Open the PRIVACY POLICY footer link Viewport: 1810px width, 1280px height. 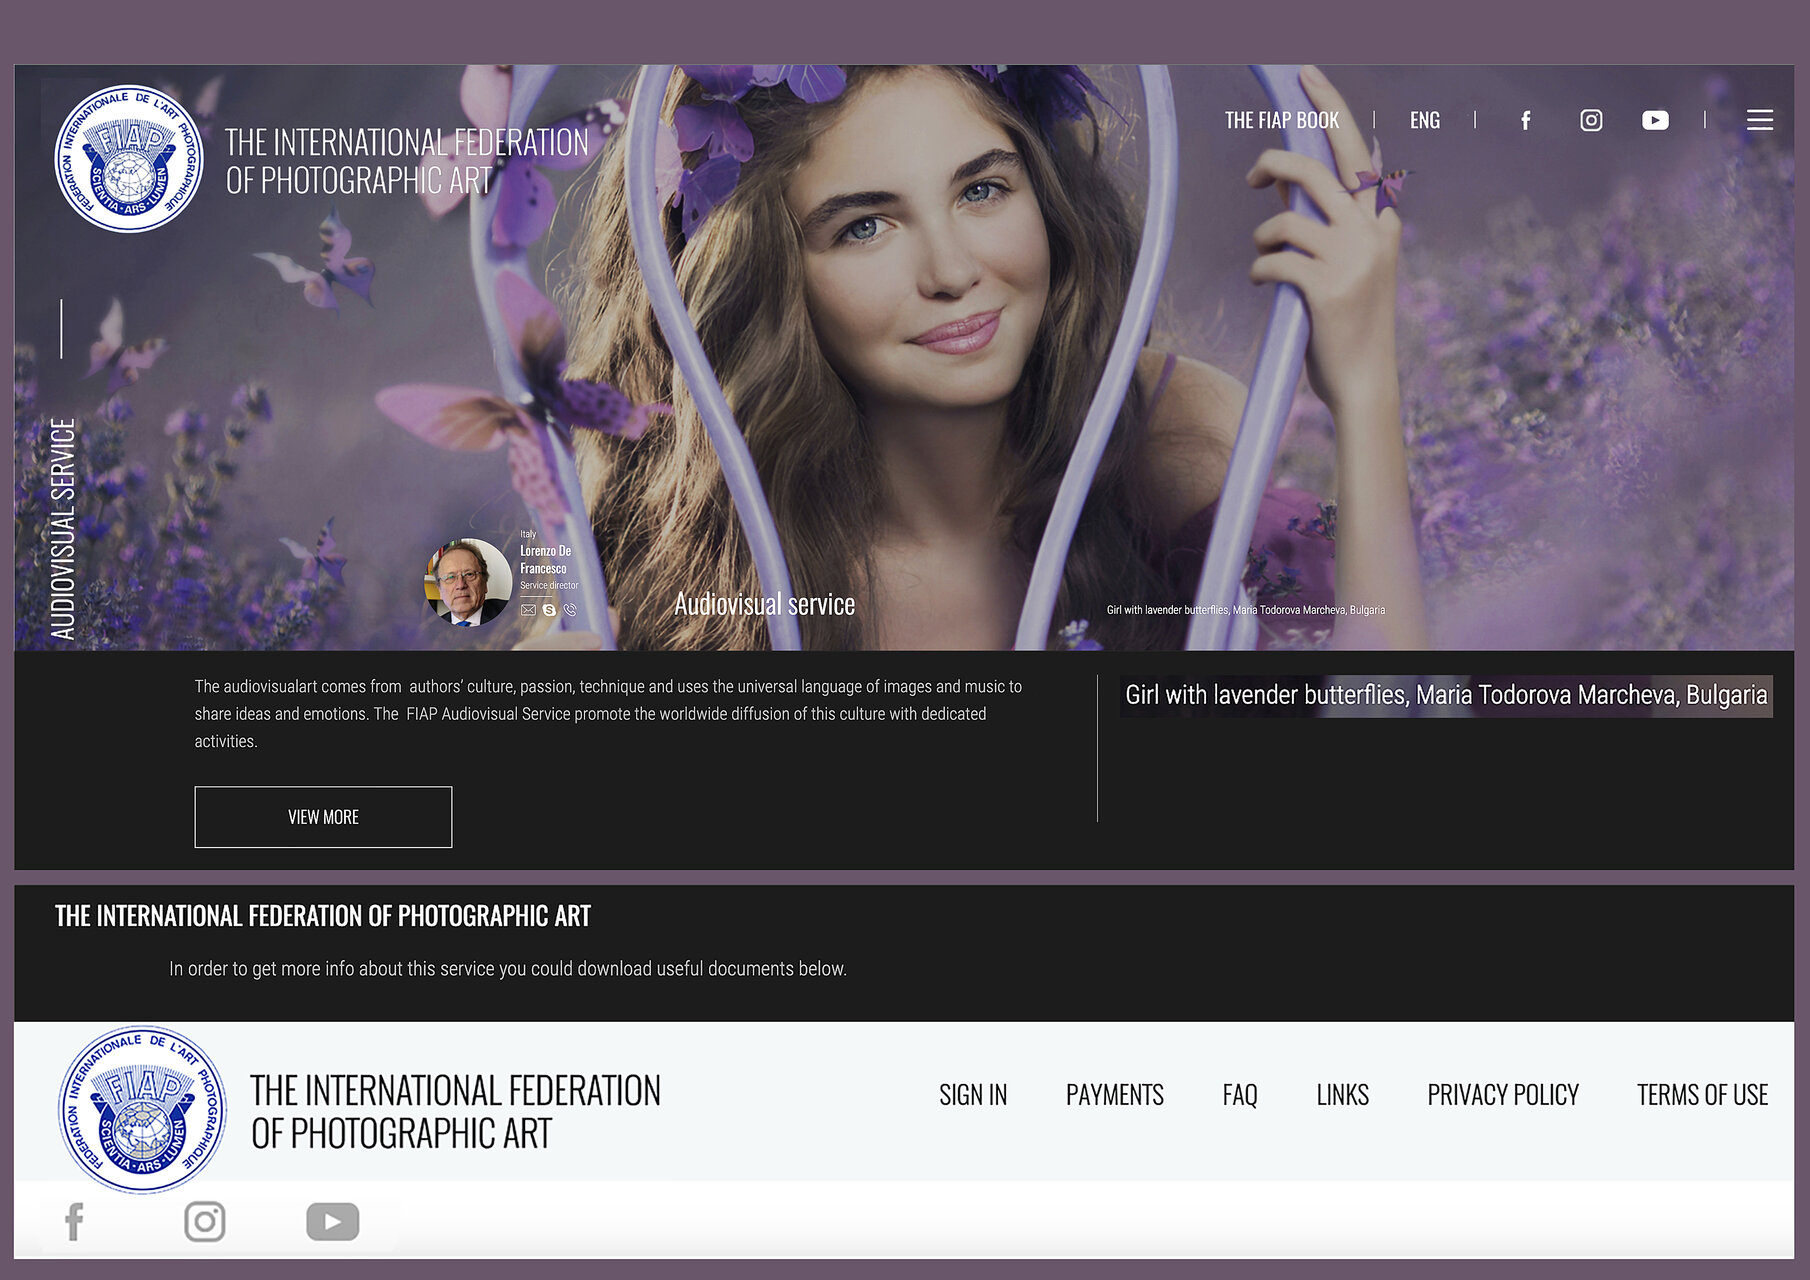[1502, 1095]
